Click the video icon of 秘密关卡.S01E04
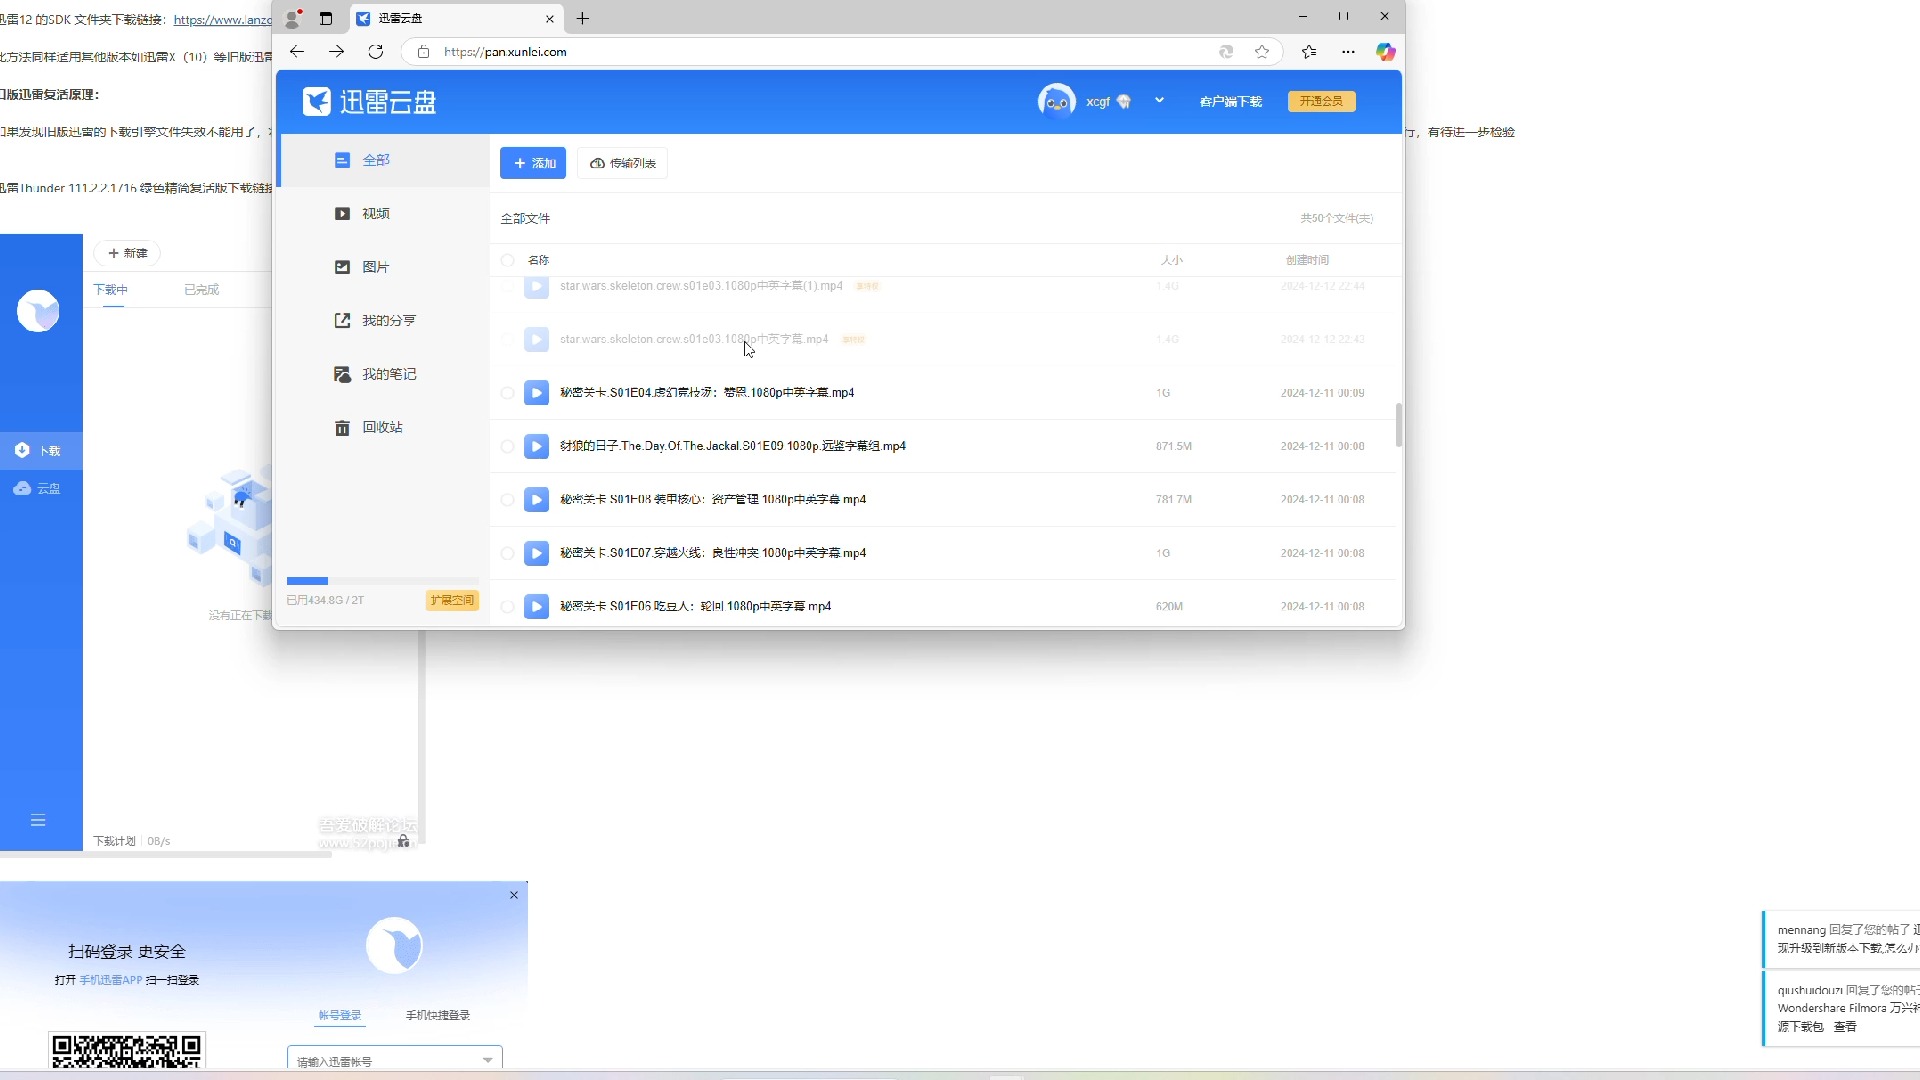1920x1080 pixels. [x=536, y=393]
